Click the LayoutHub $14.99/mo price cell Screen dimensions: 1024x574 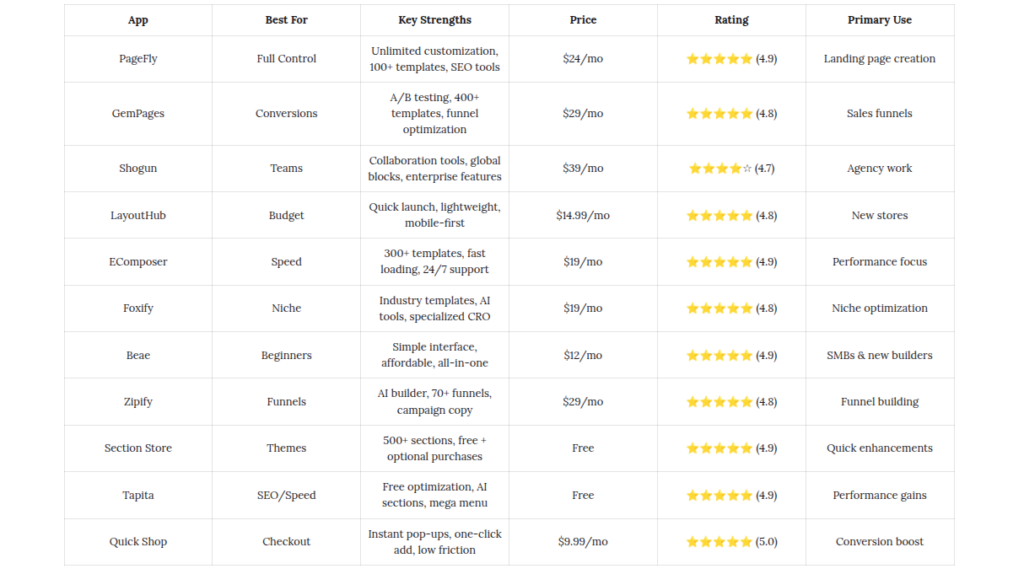coord(583,215)
